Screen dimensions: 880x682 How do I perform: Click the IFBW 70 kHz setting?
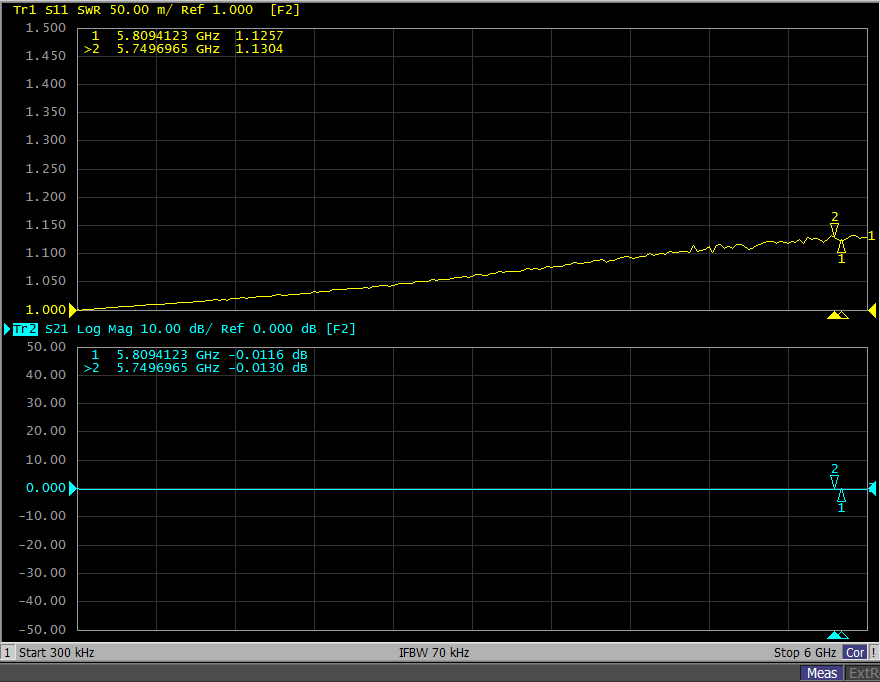(434, 653)
